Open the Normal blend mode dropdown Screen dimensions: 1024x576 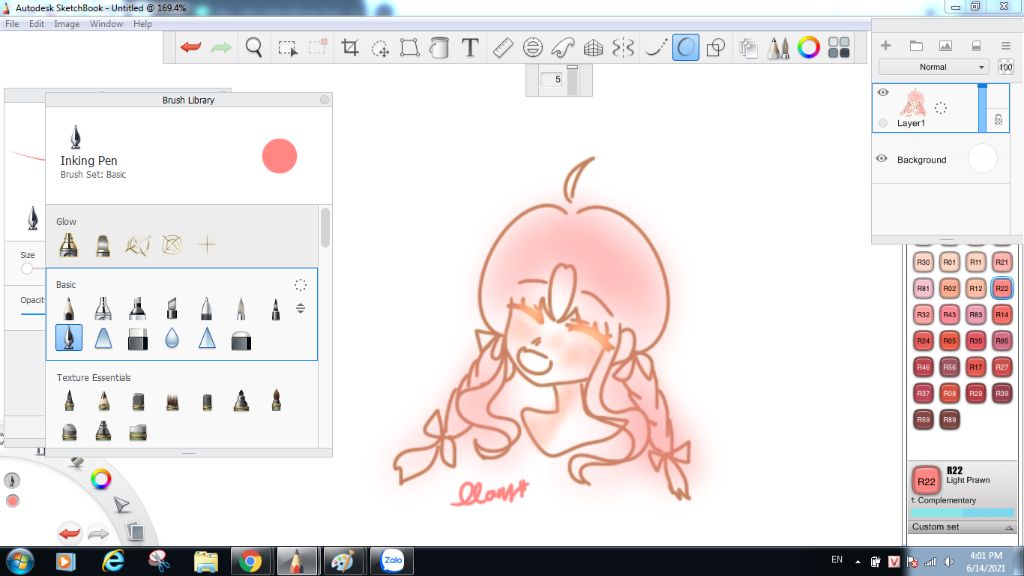(933, 67)
